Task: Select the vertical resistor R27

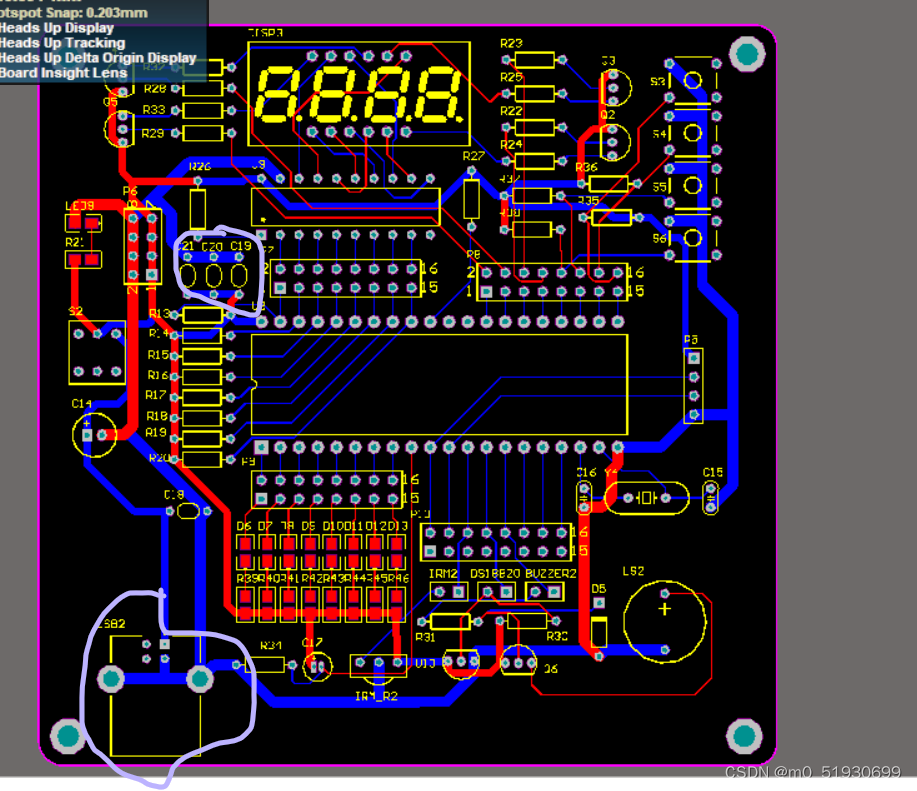Action: tap(471, 199)
